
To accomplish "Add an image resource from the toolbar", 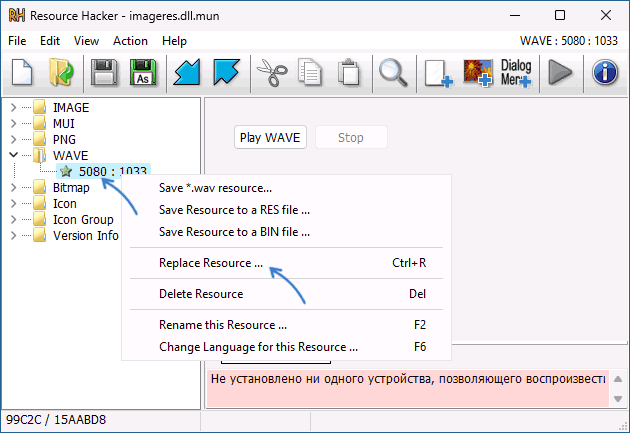I will click(477, 73).
